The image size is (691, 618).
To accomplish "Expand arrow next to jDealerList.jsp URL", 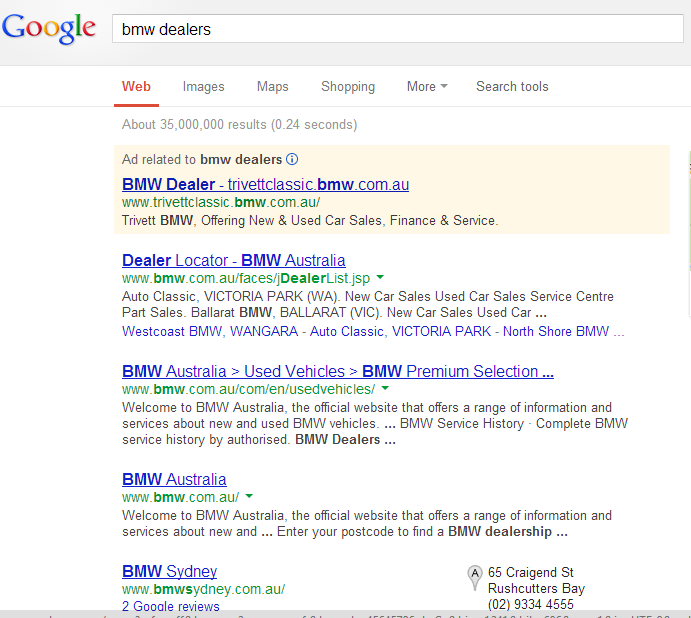I will coord(380,278).
